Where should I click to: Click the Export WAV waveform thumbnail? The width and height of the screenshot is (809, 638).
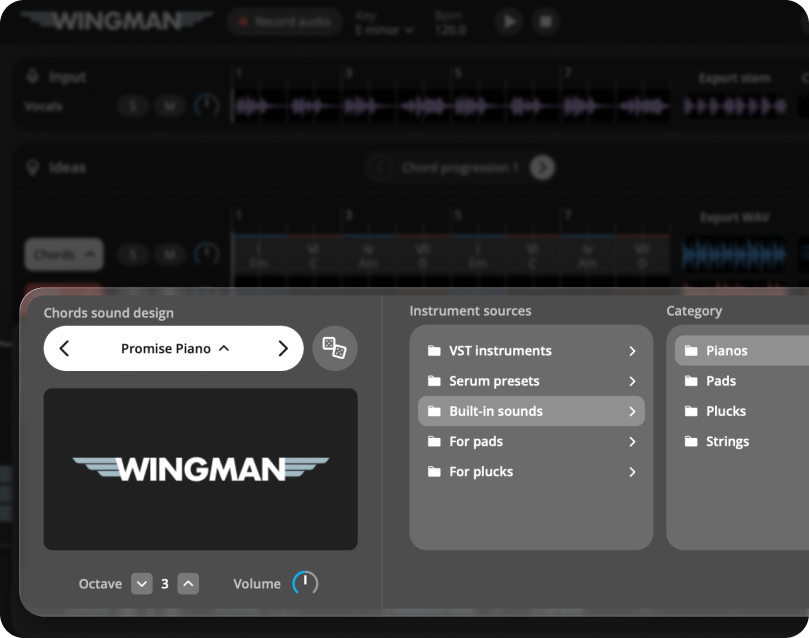734,255
